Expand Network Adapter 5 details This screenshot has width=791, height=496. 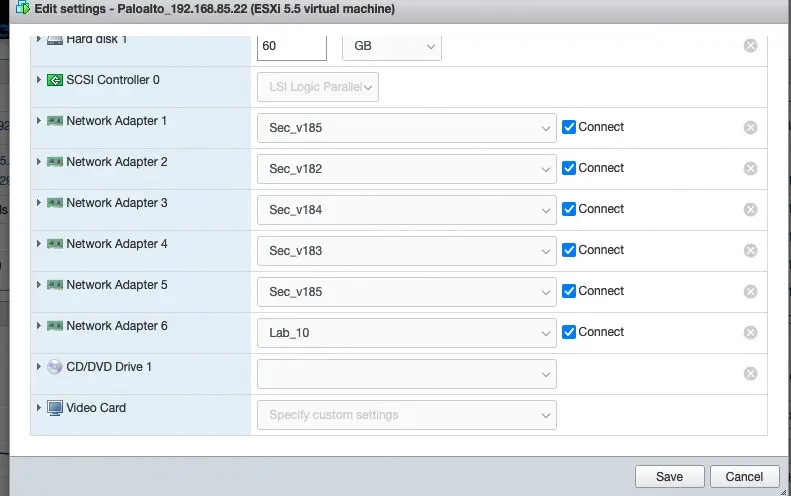[x=39, y=285]
